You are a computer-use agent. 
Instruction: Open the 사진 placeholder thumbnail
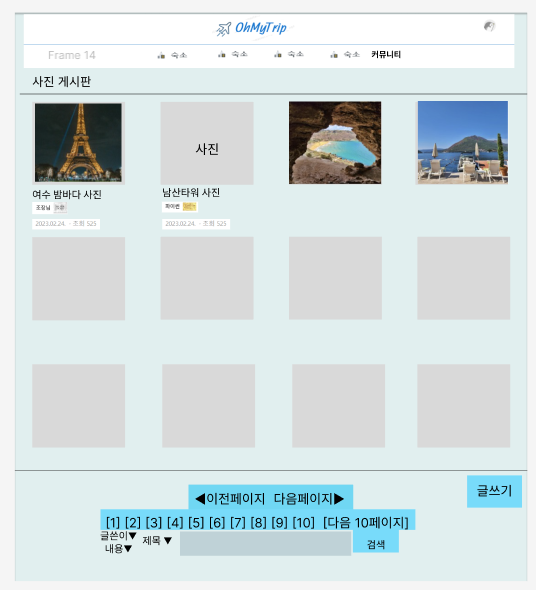[207, 143]
